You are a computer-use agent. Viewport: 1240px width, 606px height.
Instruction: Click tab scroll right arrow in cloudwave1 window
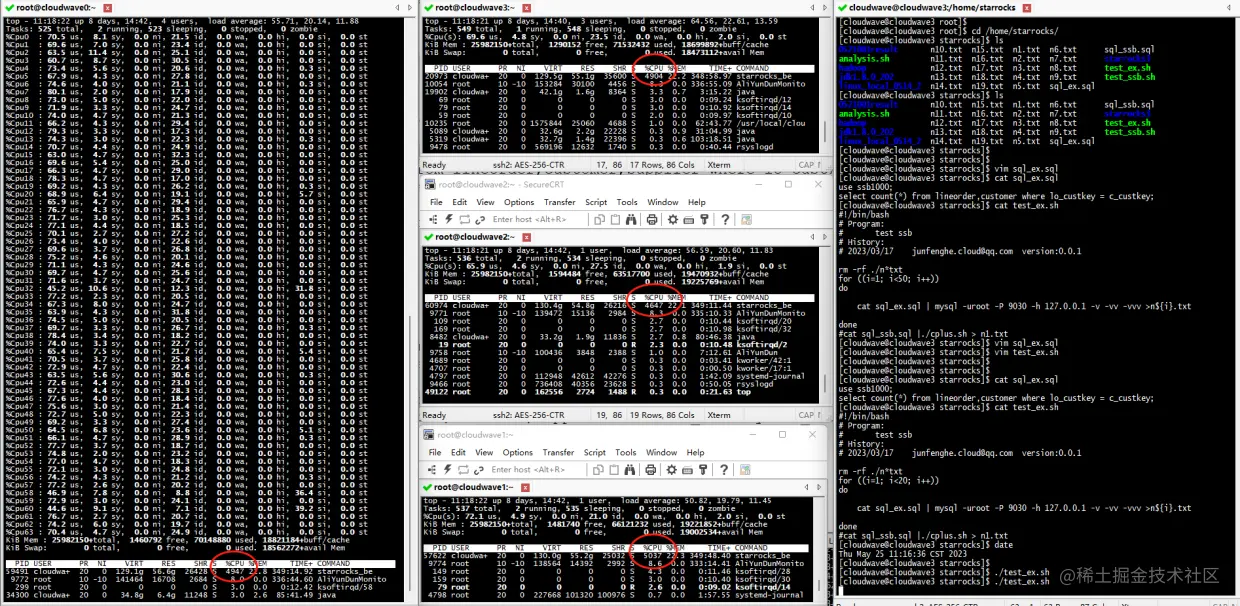pos(819,487)
